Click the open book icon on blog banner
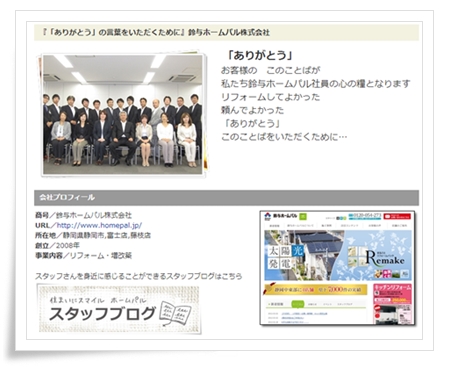The image size is (450, 367). point(176,313)
